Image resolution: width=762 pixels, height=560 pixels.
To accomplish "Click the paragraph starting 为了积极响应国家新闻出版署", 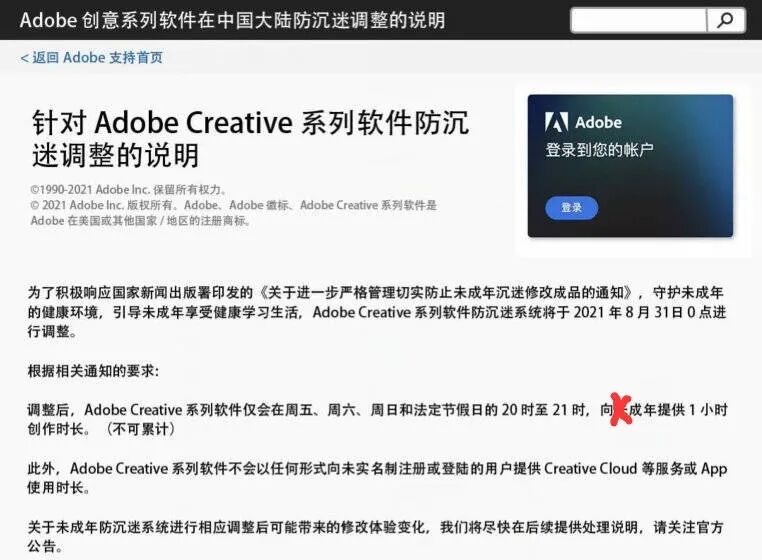I will [x=377, y=312].
